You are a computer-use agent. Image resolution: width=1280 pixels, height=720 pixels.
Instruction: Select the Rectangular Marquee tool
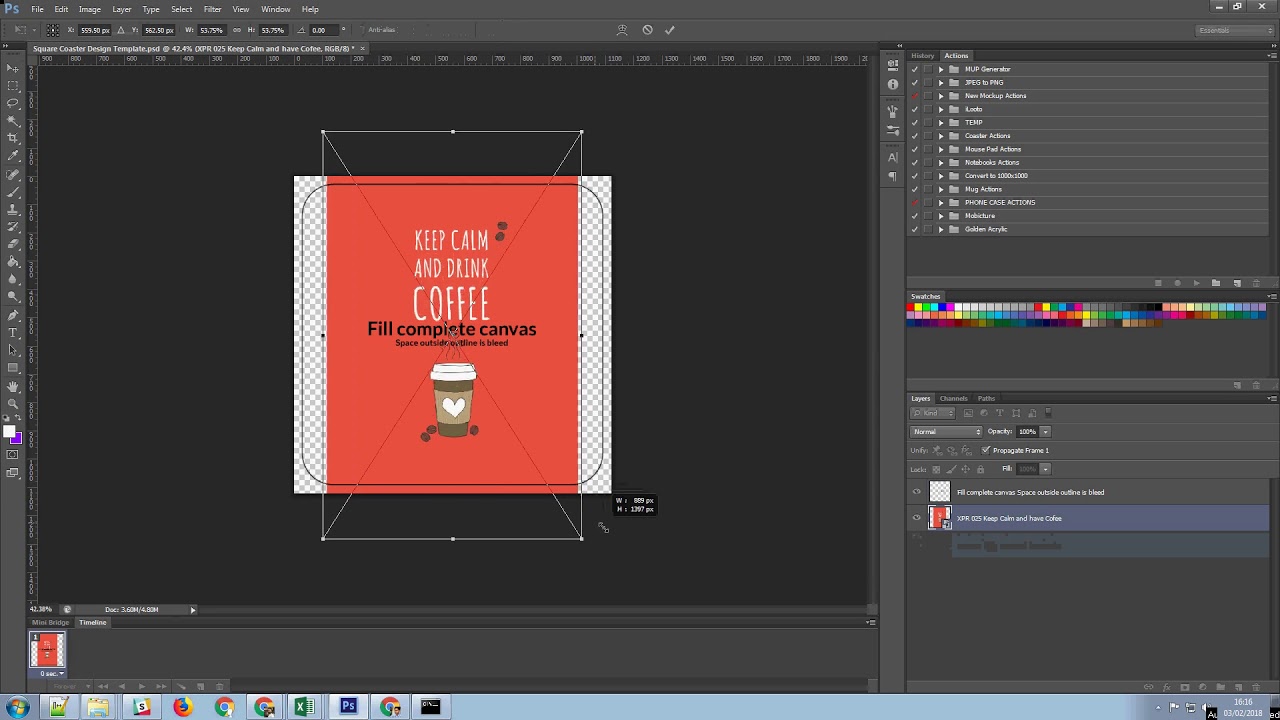tap(13, 85)
